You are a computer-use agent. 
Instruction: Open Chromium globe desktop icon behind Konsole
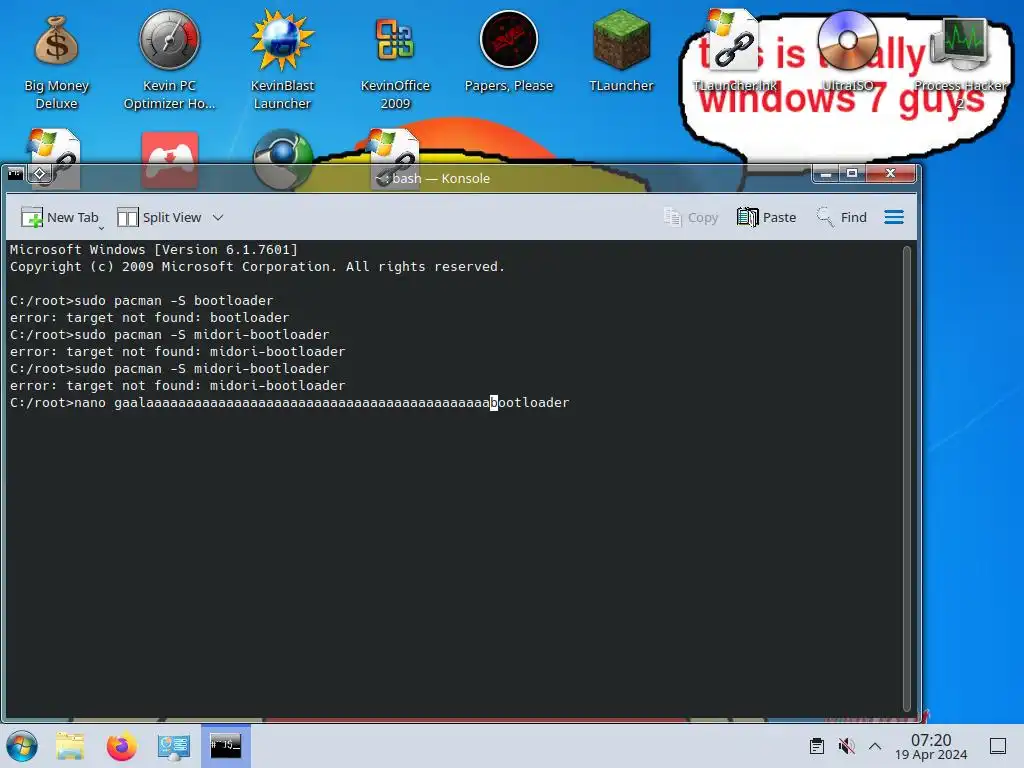pos(282,159)
